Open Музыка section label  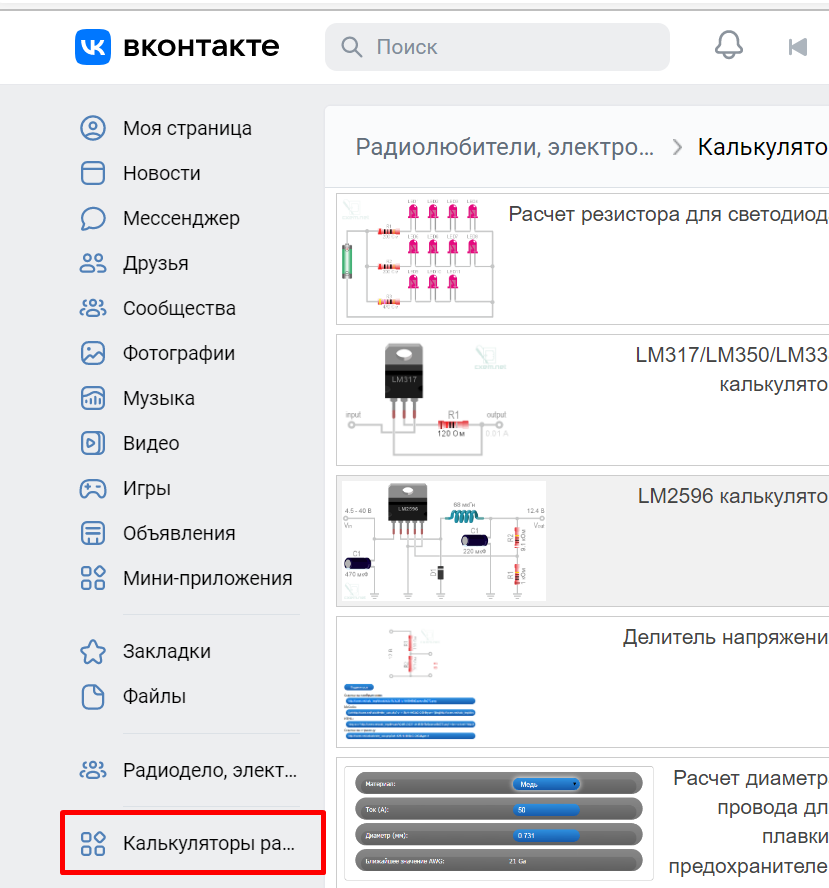159,398
